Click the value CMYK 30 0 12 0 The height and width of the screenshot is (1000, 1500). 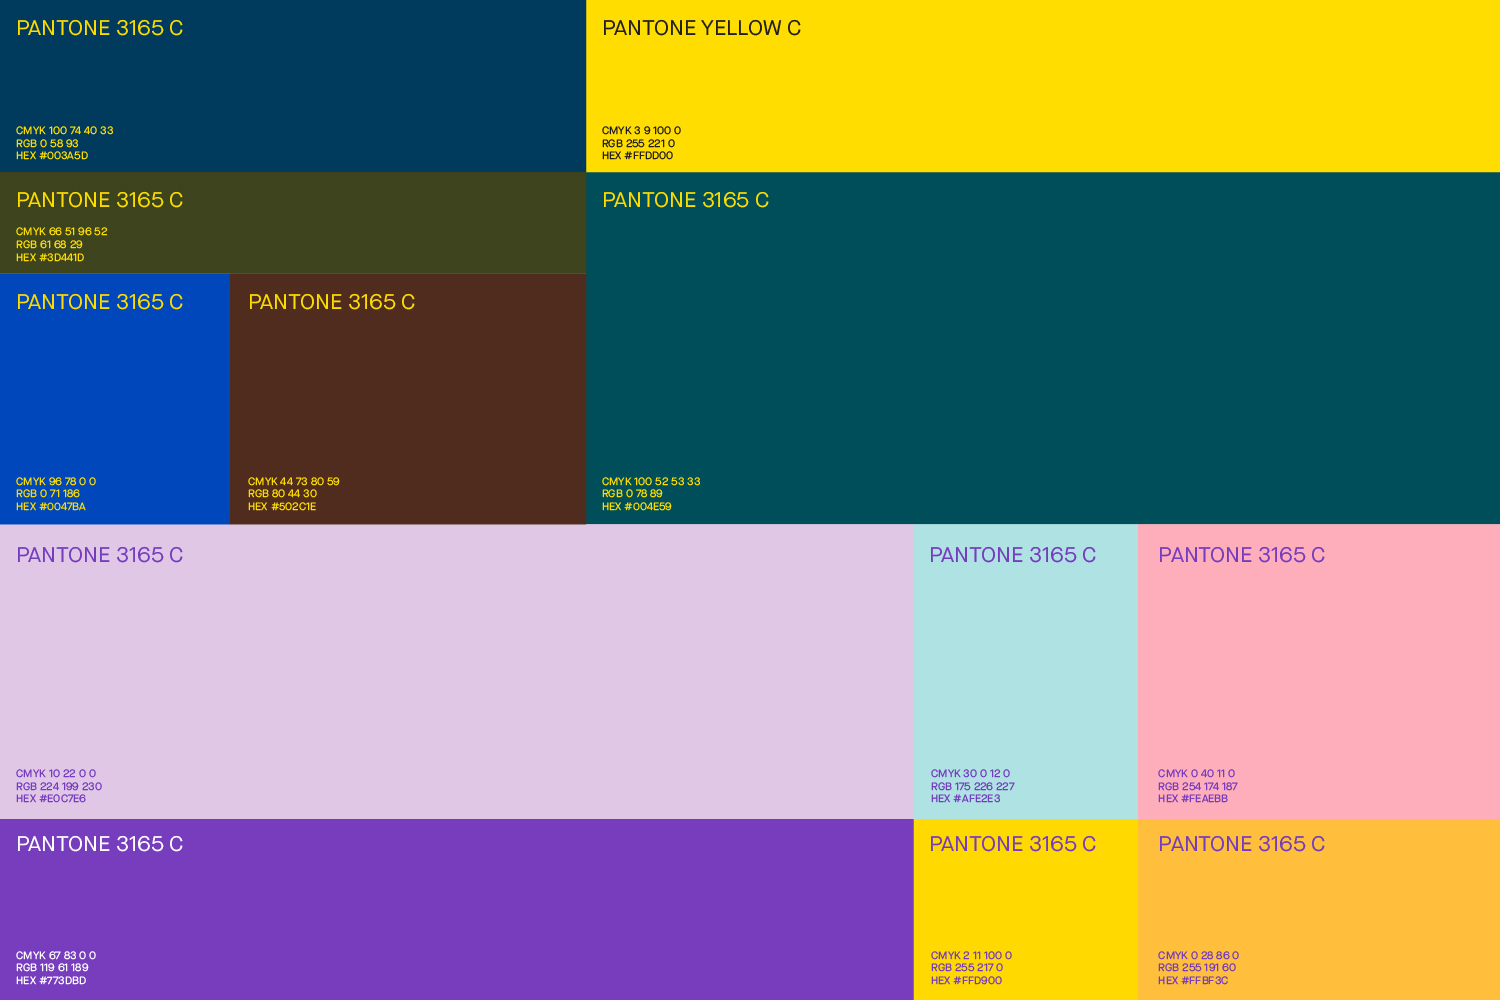[x=971, y=774]
